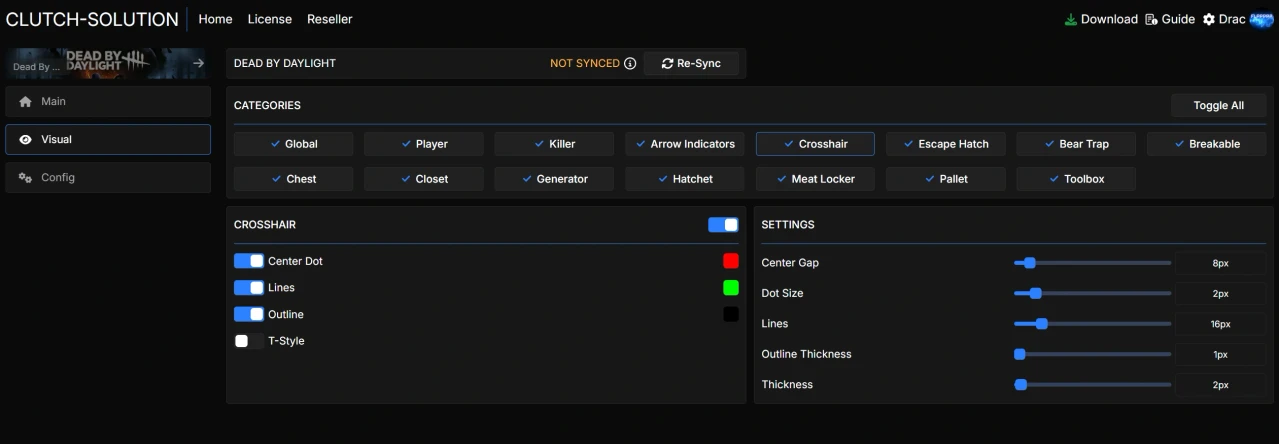Click the gears icon in Config sidebar item
1279x444 pixels.
coord(26,178)
